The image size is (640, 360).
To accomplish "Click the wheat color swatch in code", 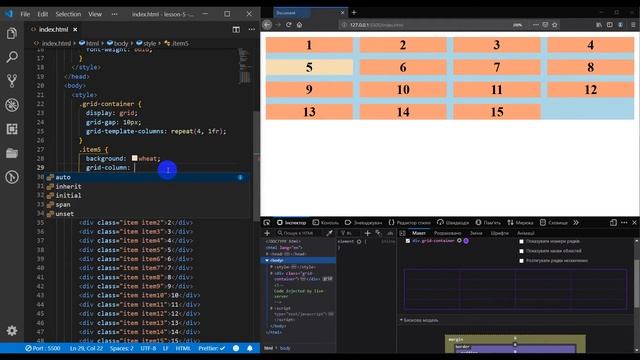I will click(134, 158).
